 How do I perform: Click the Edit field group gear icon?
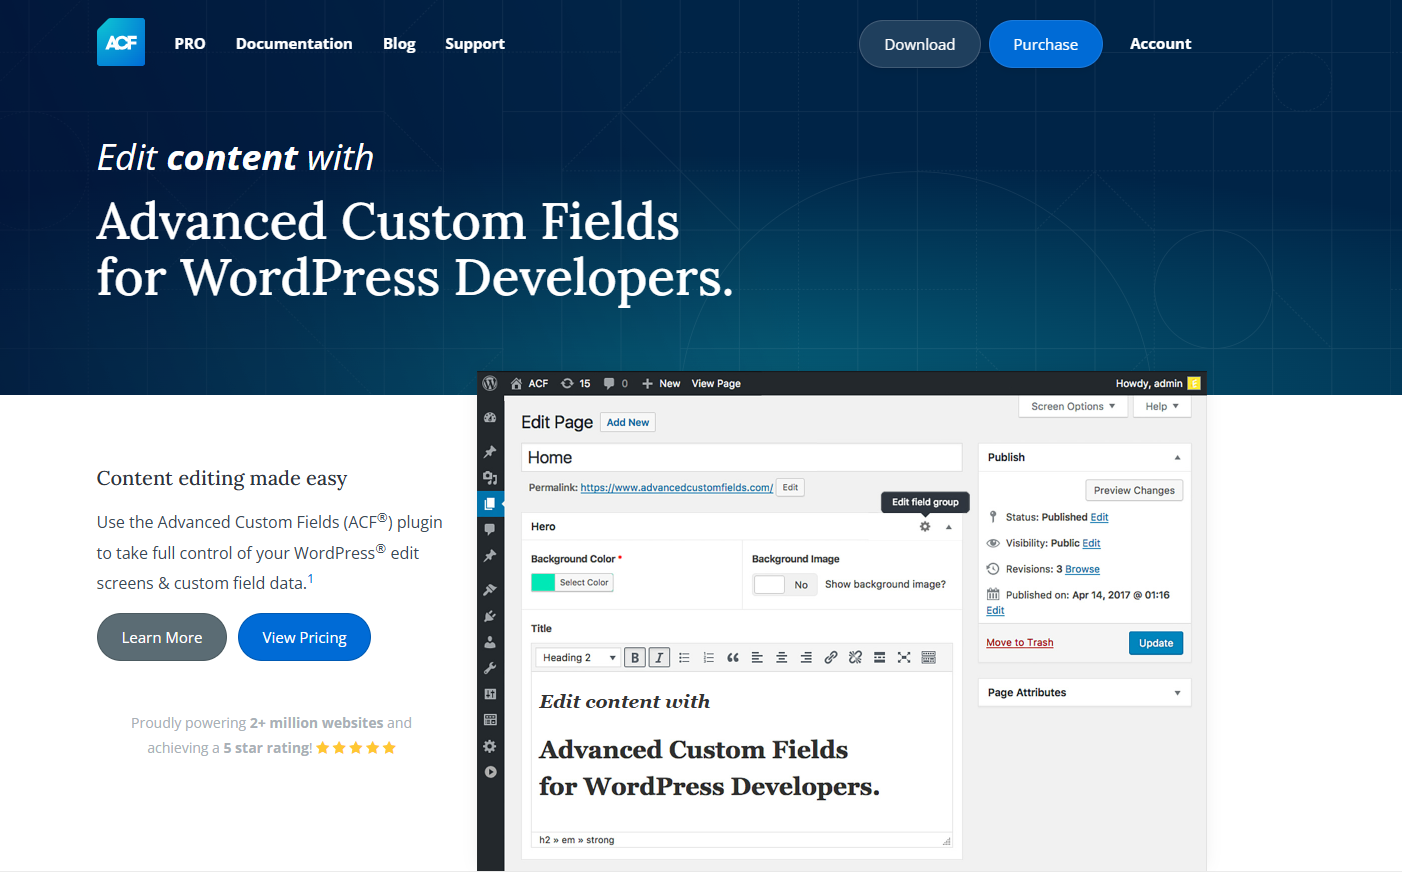click(x=925, y=526)
